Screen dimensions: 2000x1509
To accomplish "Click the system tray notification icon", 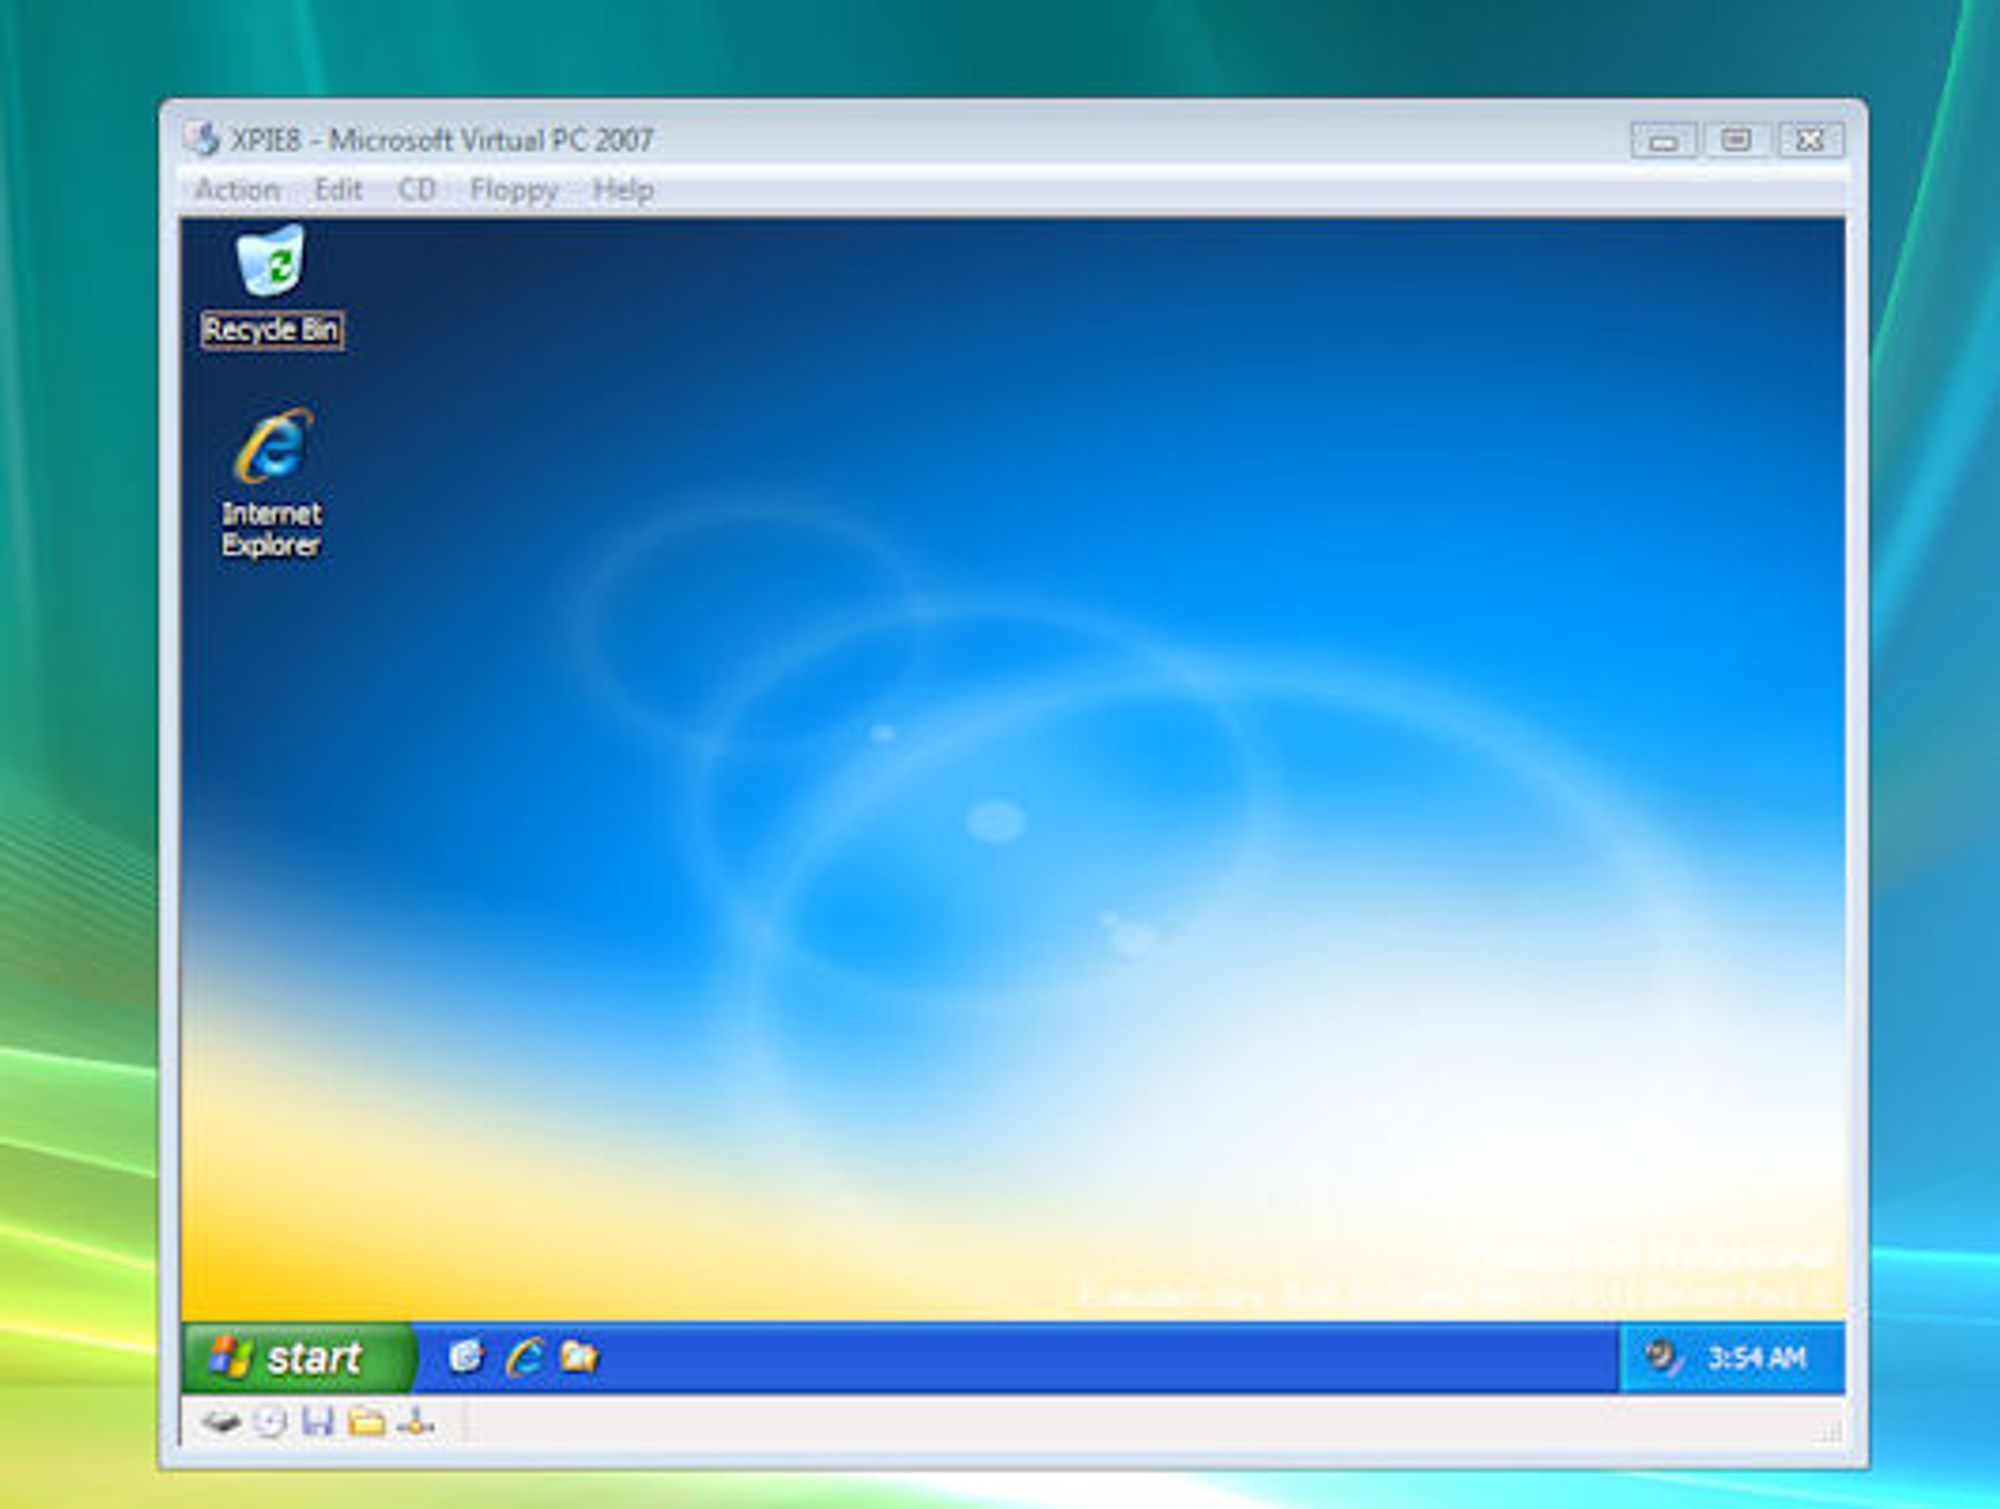I will (x=1663, y=1357).
